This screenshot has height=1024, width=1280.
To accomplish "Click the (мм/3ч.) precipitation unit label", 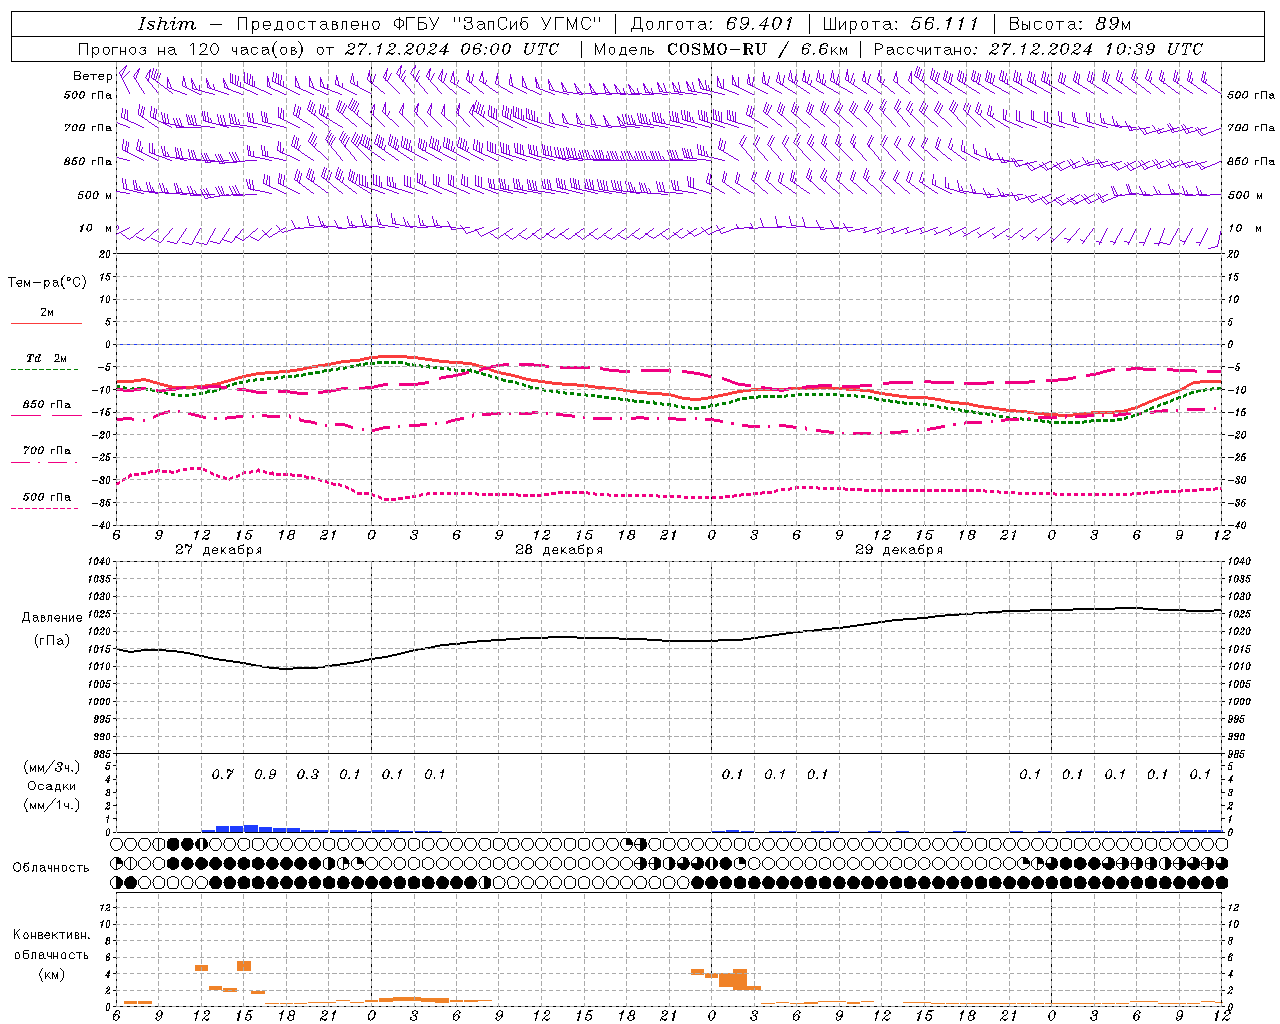I will [52, 767].
